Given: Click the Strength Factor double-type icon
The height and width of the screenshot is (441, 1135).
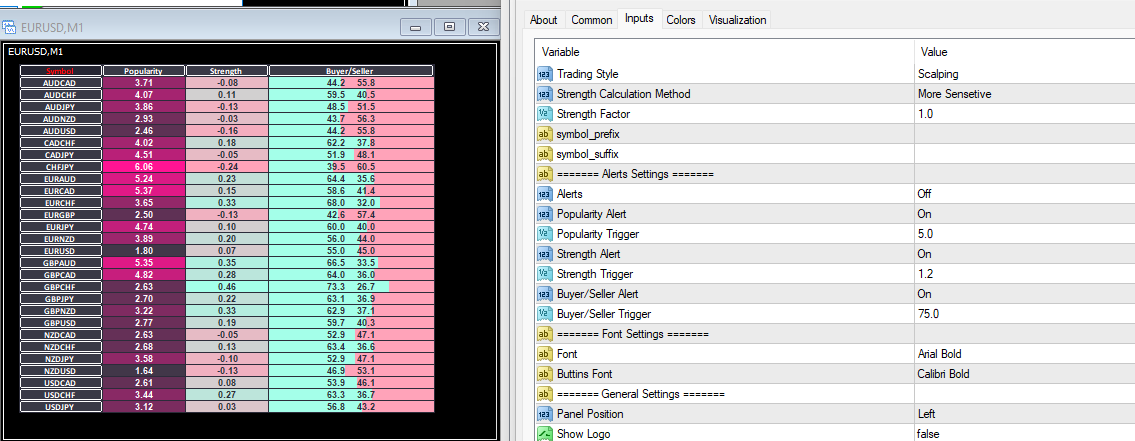Looking at the screenshot, I should (544, 114).
